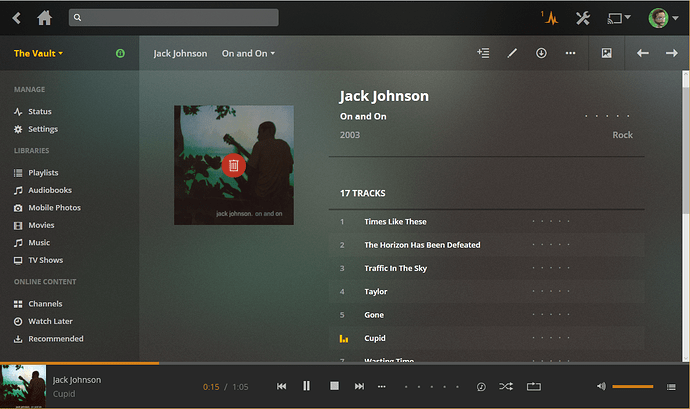Click Cupid title in the player bar
The width and height of the screenshot is (690, 409).
[64, 394]
